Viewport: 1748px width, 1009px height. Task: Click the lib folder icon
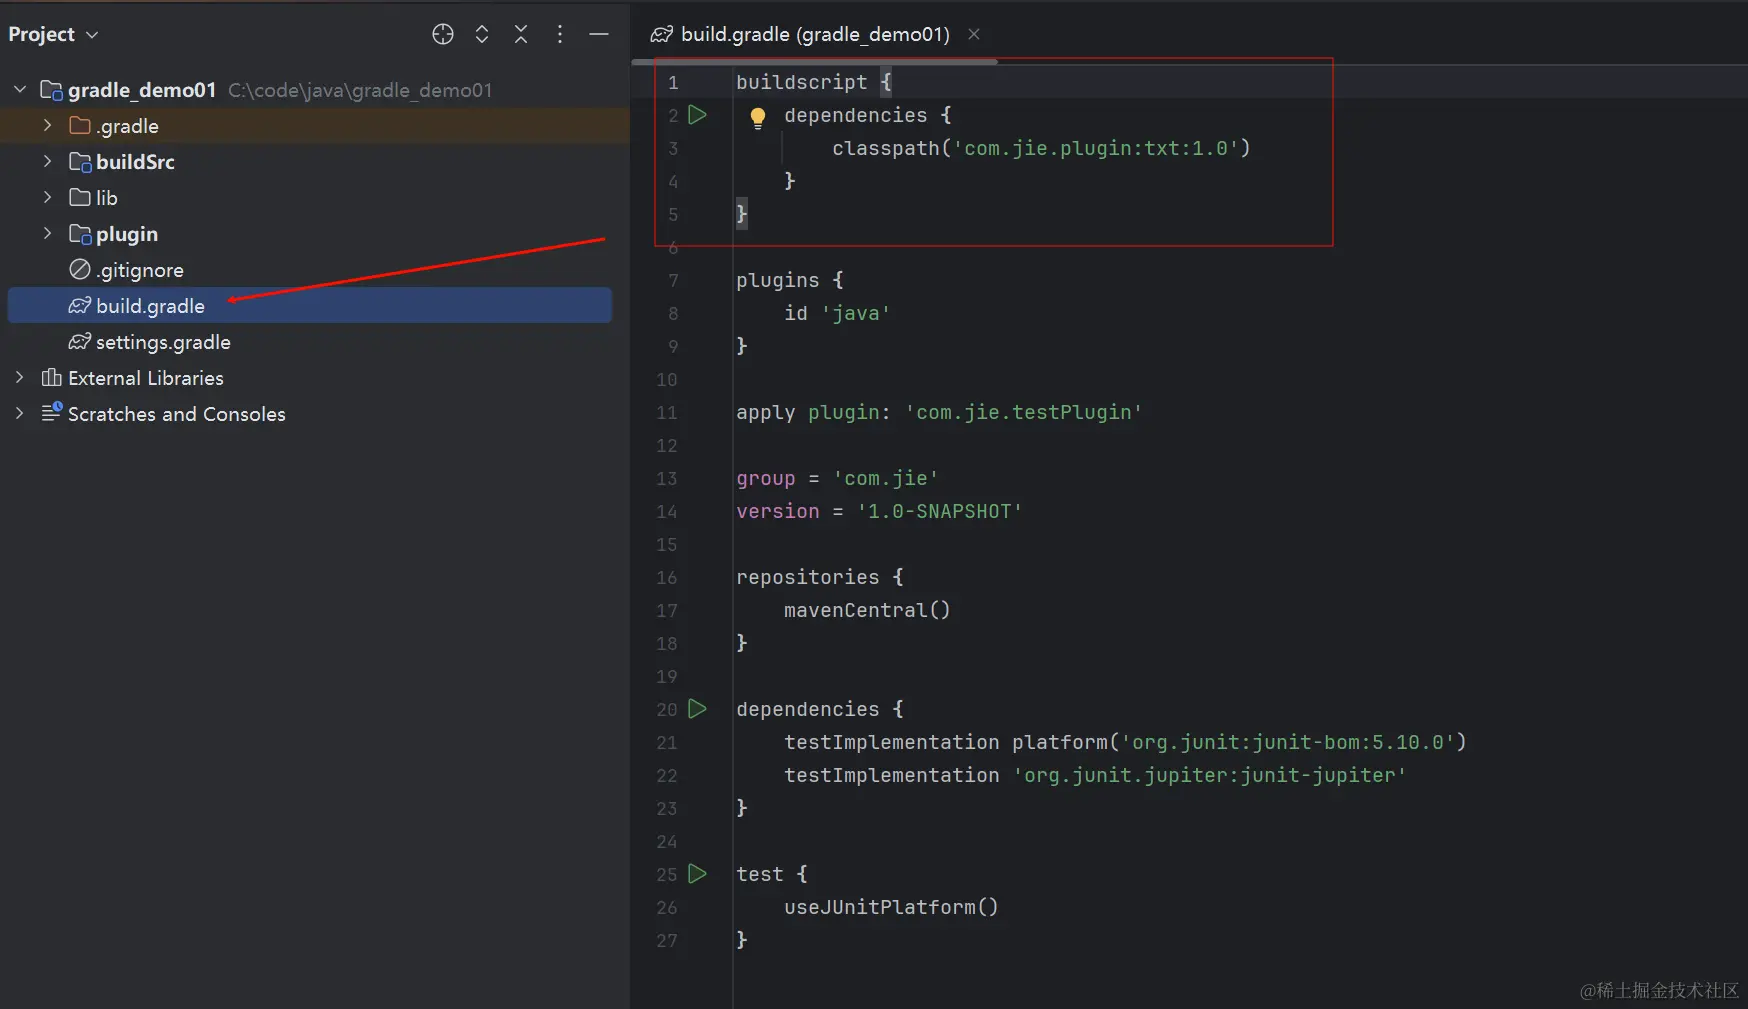coord(80,198)
